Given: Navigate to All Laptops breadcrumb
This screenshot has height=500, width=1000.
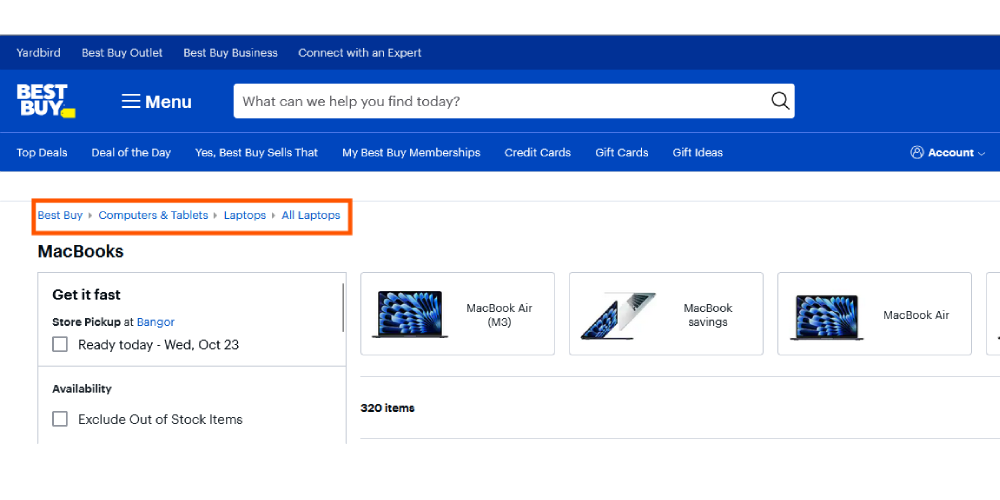Looking at the screenshot, I should coord(311,215).
